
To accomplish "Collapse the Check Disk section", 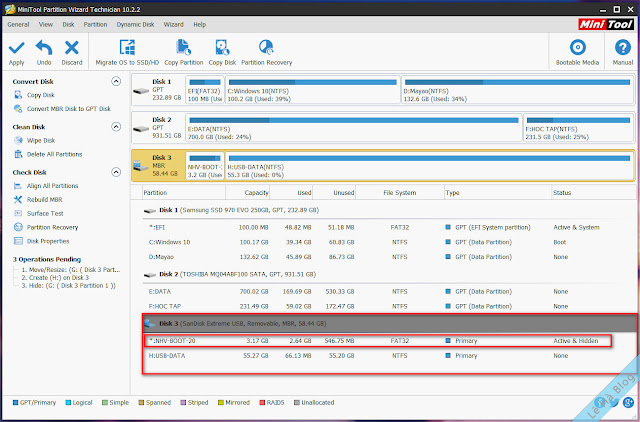I will pos(116,172).
